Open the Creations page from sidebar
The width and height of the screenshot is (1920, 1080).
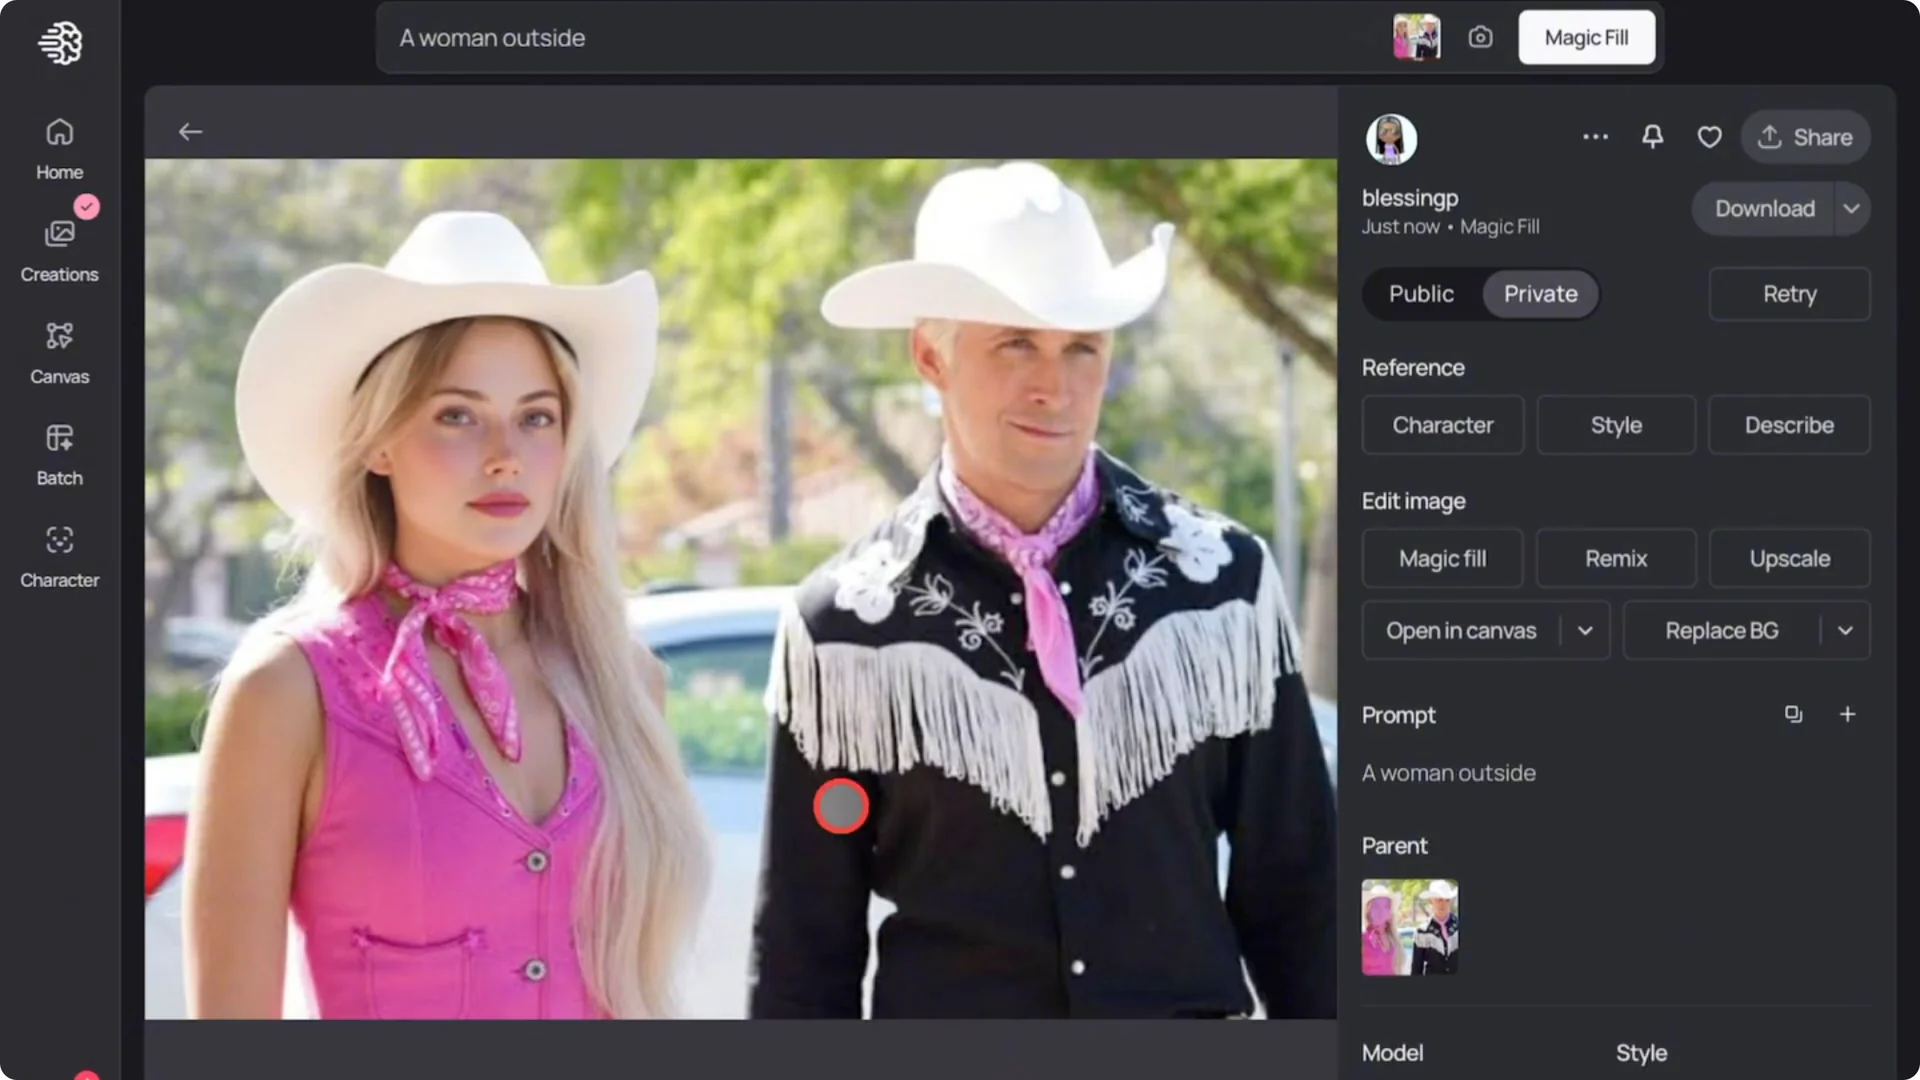tap(59, 248)
